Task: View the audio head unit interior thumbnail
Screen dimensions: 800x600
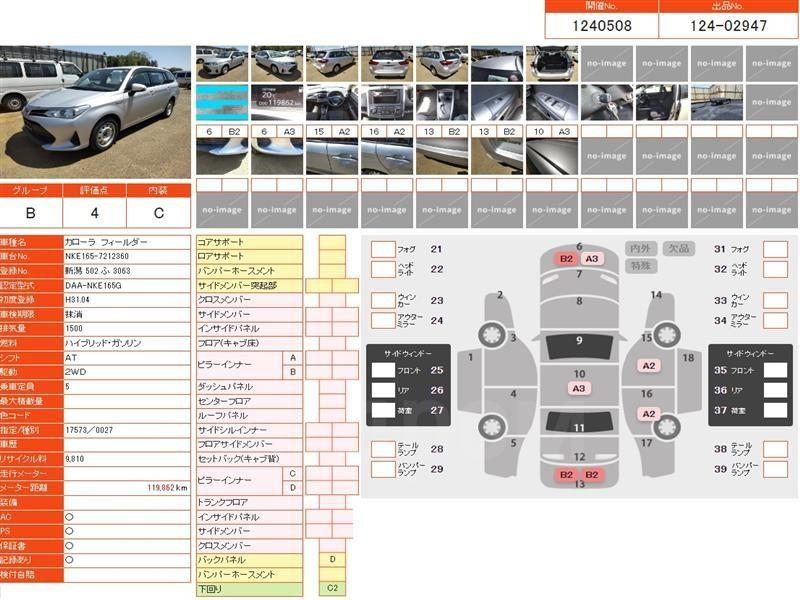Action: click(x=387, y=102)
